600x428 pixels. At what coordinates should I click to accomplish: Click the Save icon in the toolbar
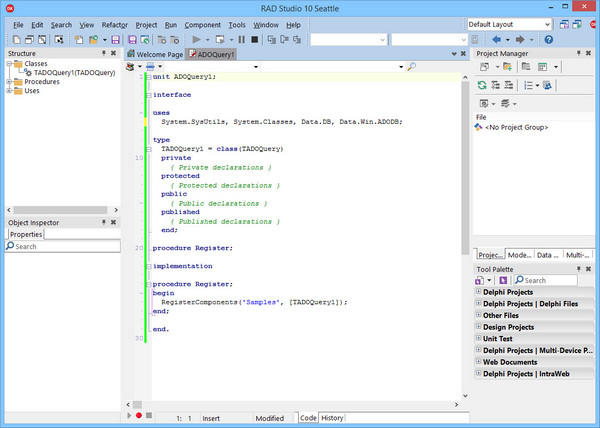(117, 40)
